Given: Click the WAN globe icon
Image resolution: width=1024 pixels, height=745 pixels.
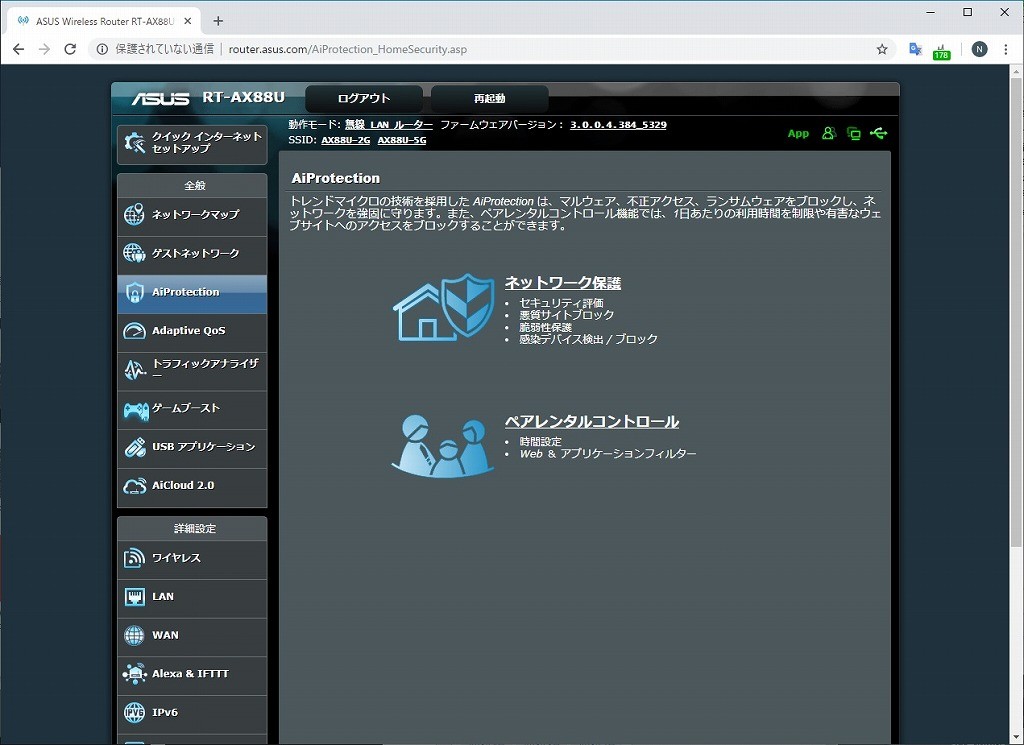Looking at the screenshot, I should coord(134,635).
